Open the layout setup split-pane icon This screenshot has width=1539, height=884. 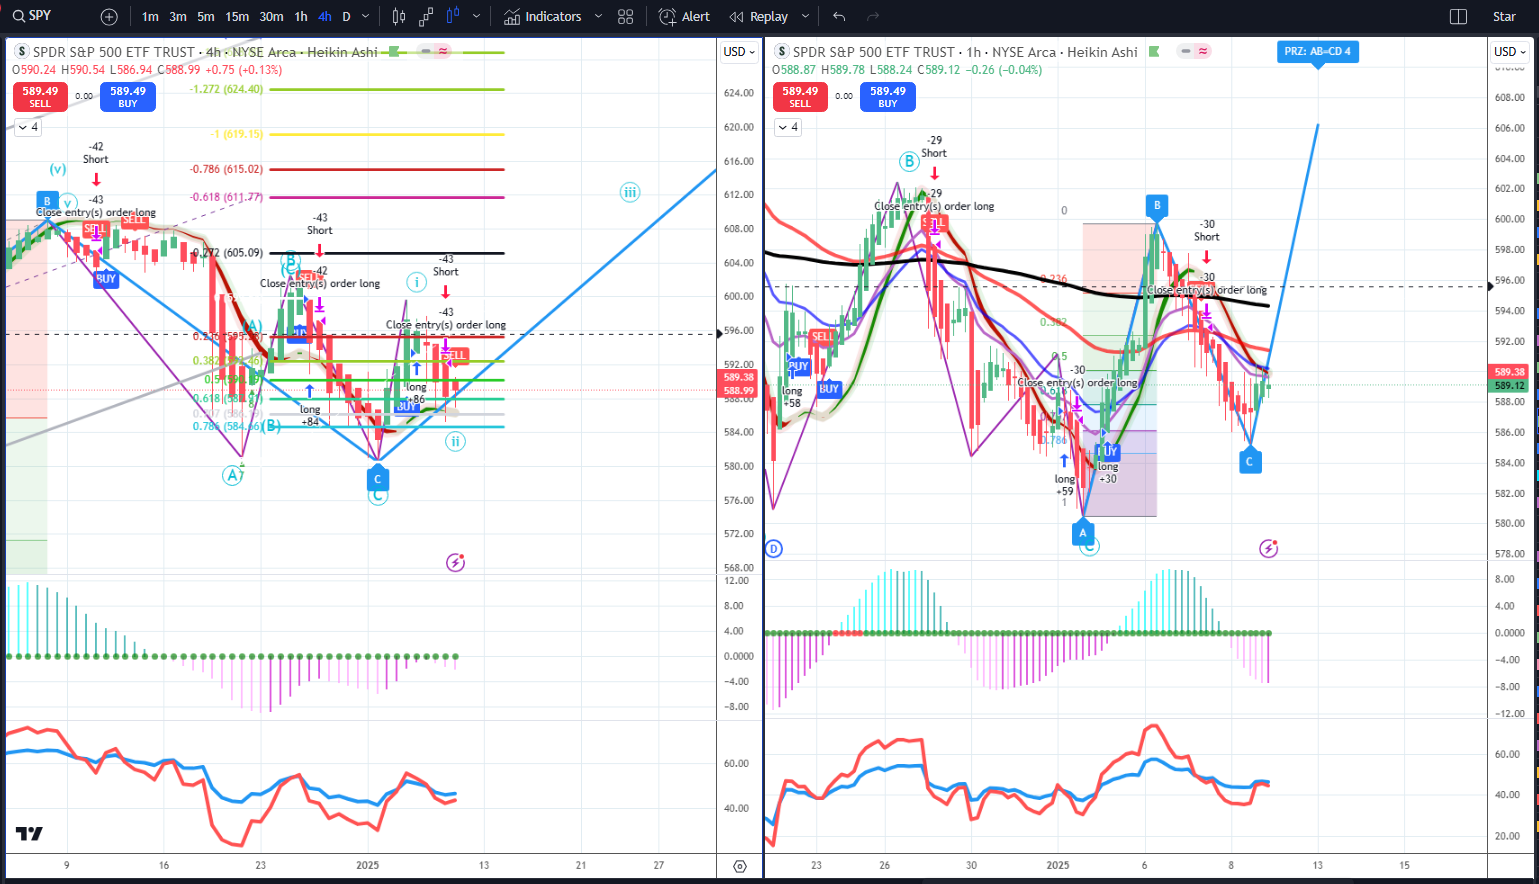click(x=1458, y=17)
